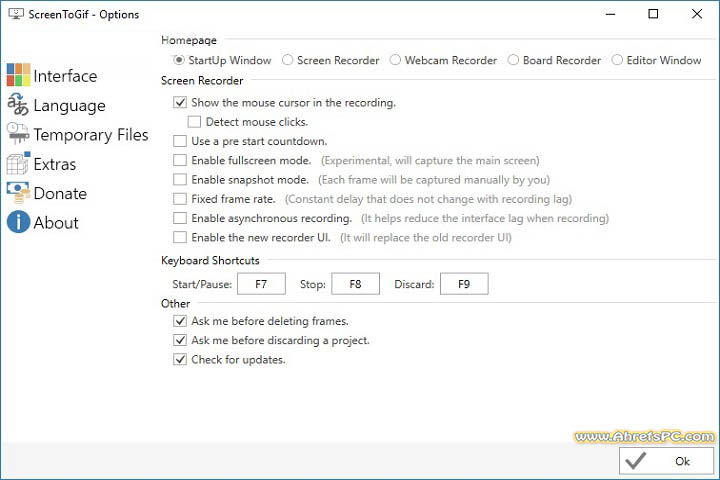Click the Homepage heading
The image size is (720, 480).
189,40
